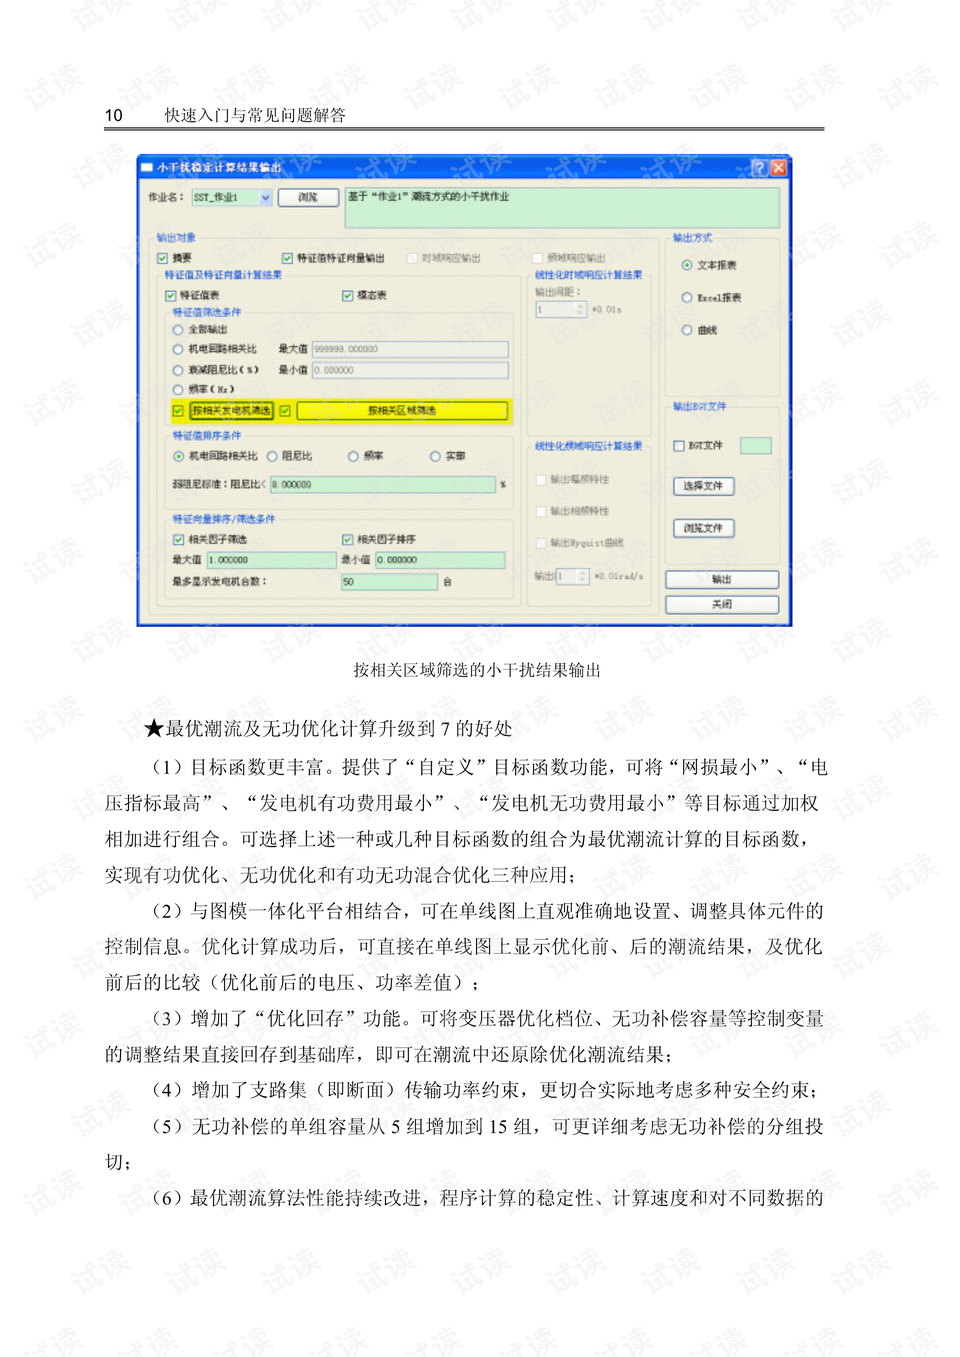Click the page header text 快速入门与常见问题解答
The height and width of the screenshot is (1357, 960).
(255, 115)
